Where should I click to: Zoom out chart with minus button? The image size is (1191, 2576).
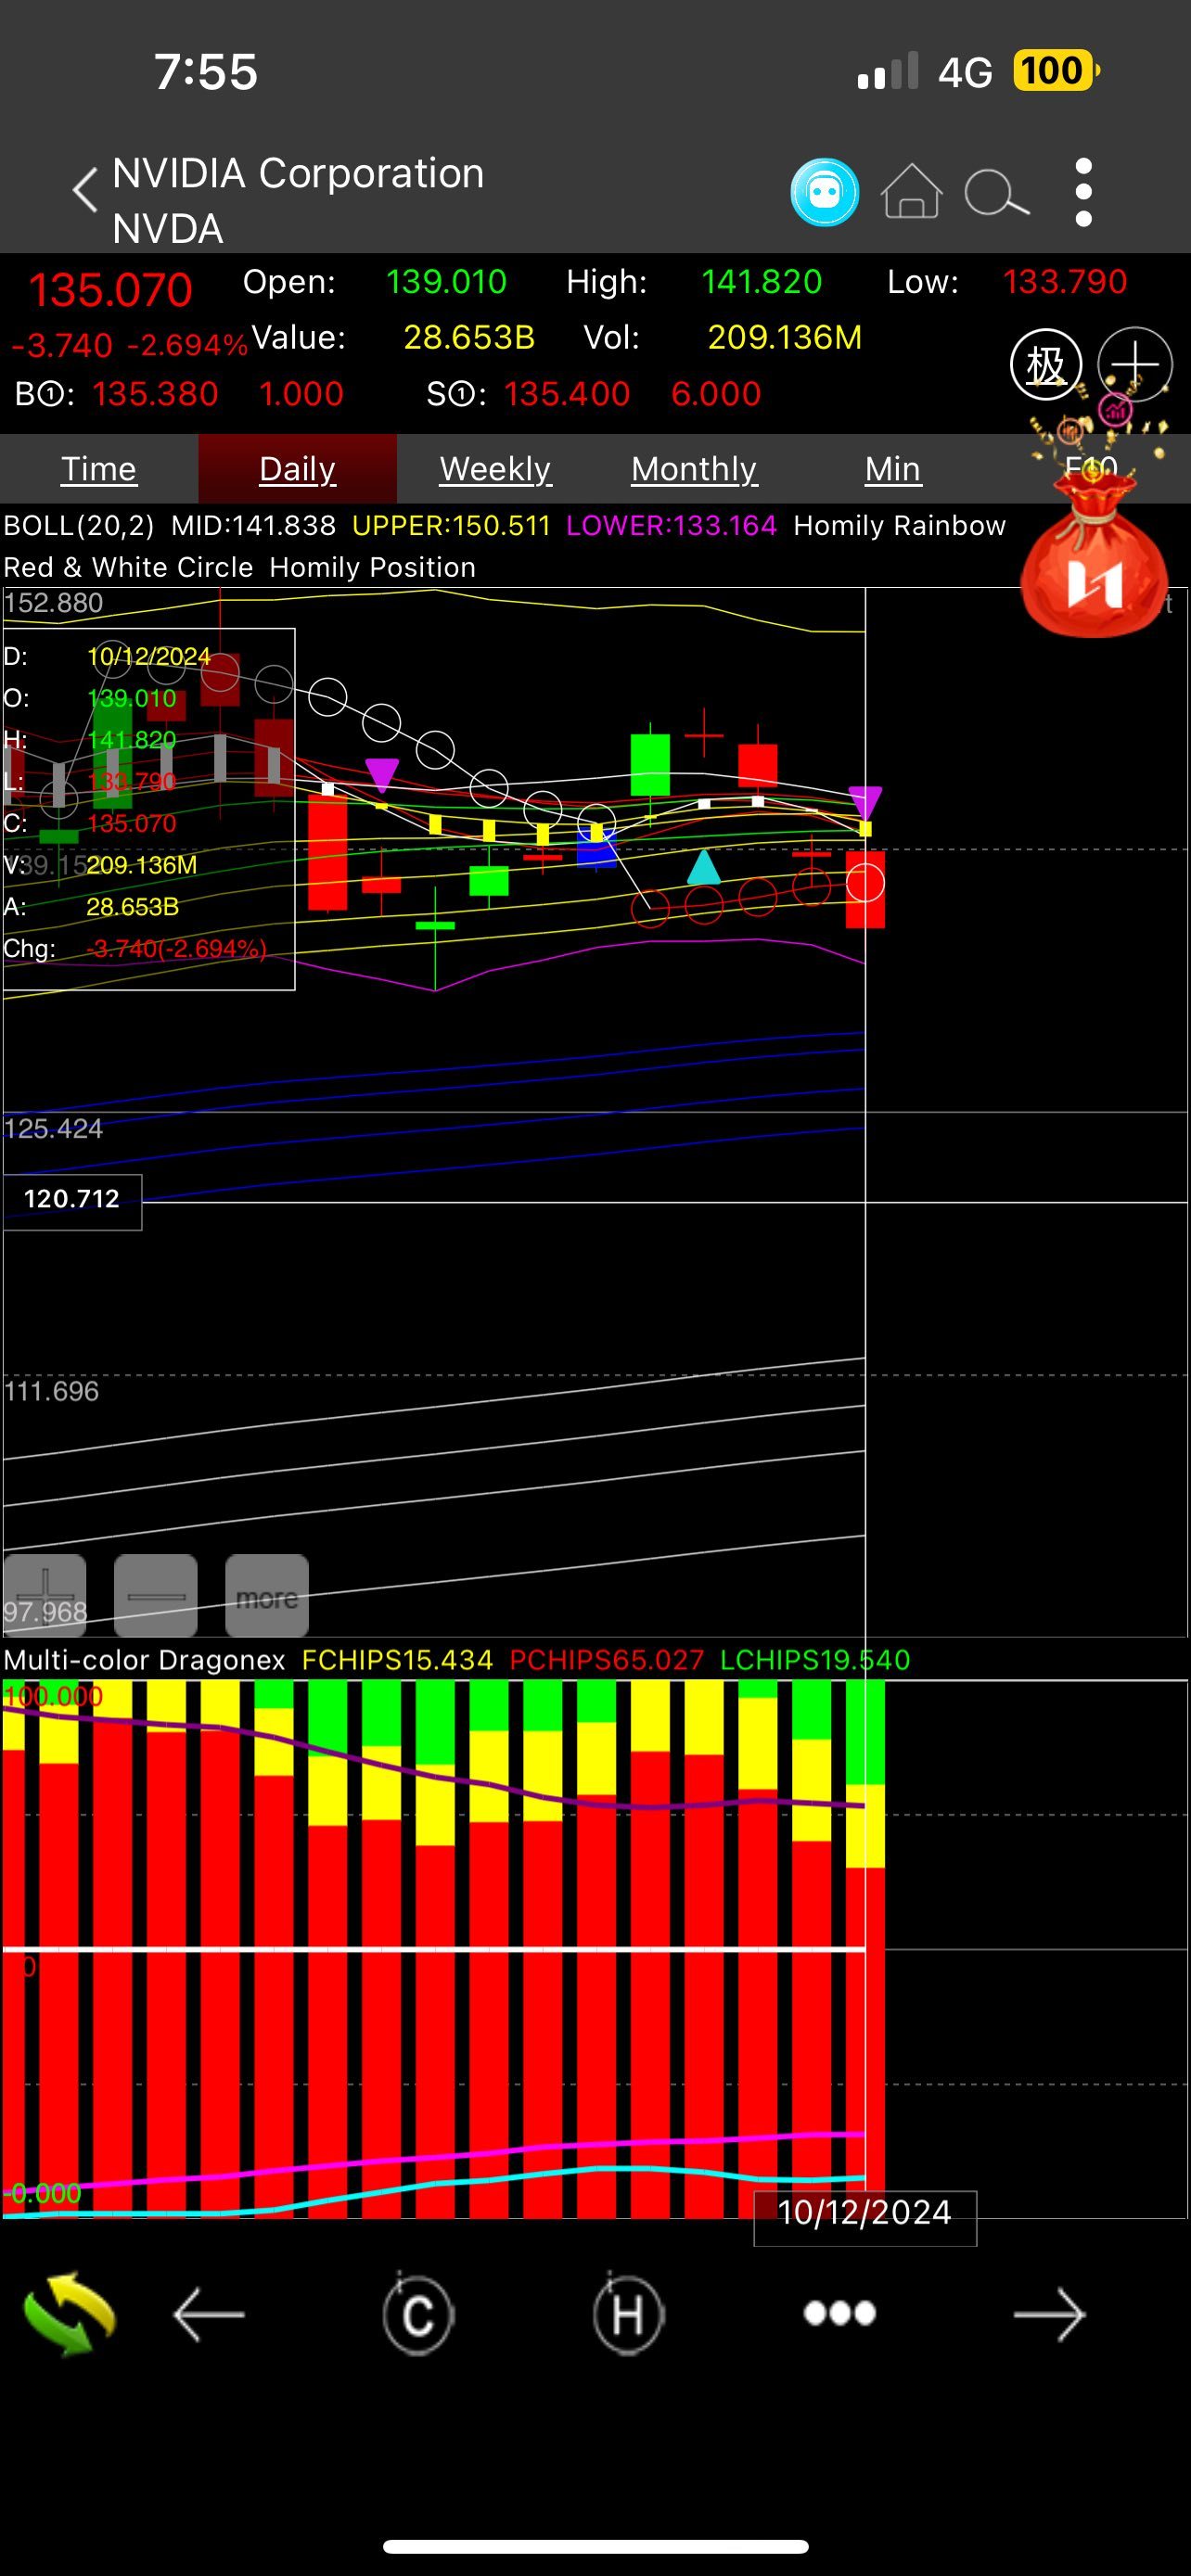[x=156, y=1595]
